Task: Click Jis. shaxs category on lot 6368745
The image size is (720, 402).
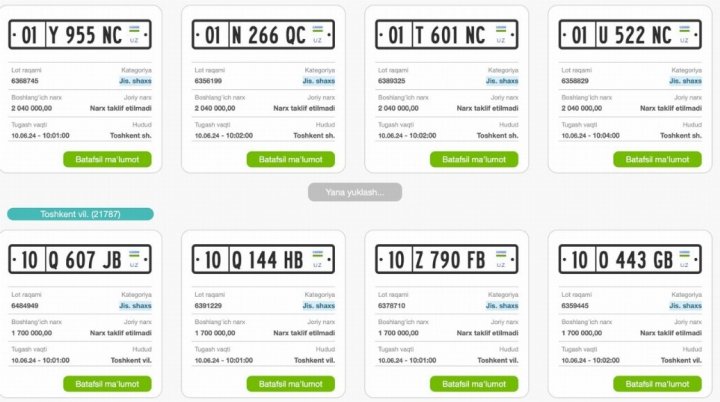Action: coord(135,81)
